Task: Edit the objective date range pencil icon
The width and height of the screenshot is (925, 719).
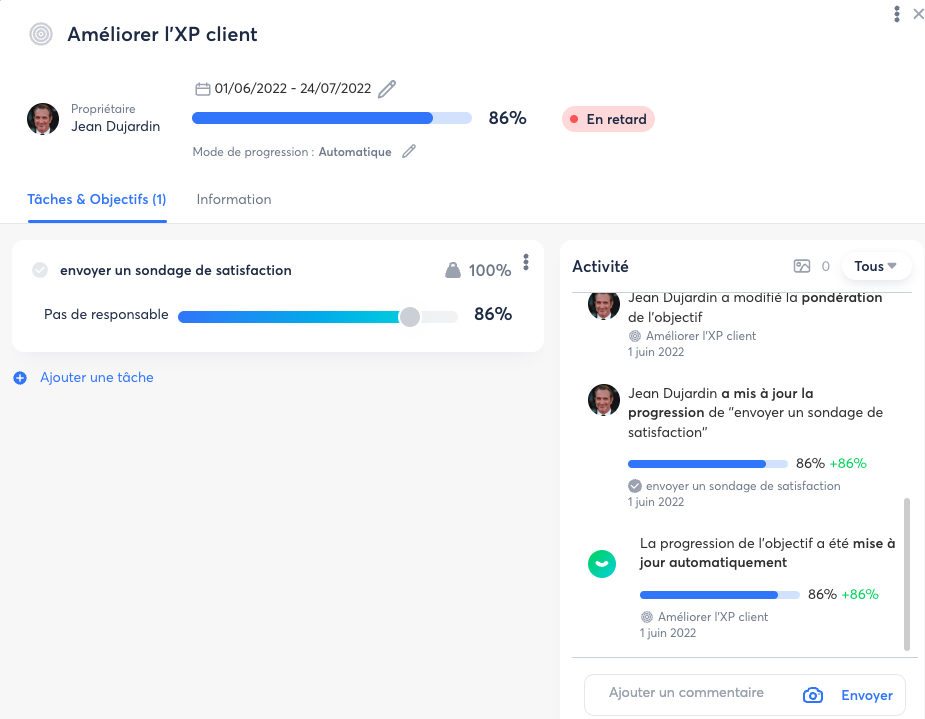Action: coord(387,89)
